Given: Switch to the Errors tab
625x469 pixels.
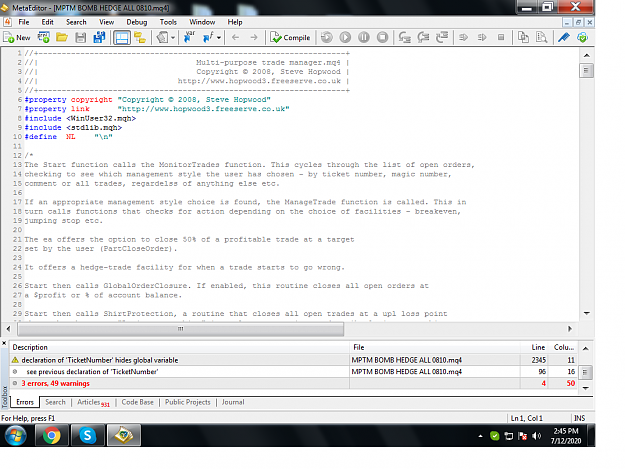Looking at the screenshot, I should click(25, 402).
